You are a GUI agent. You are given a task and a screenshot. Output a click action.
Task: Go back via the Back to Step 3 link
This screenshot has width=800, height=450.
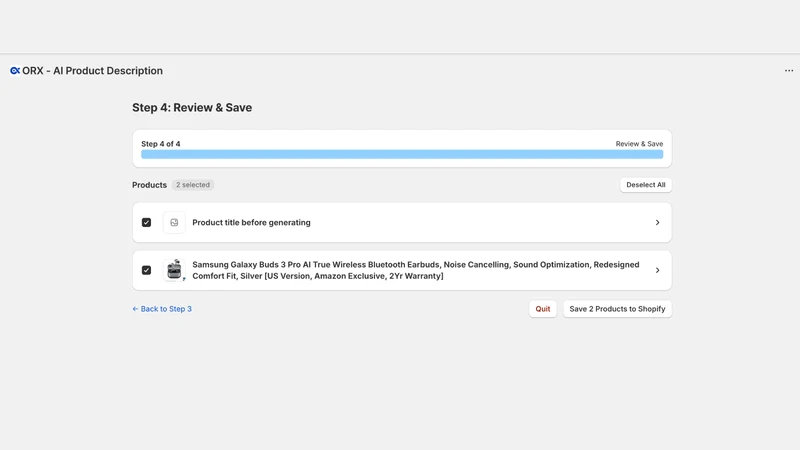162,309
